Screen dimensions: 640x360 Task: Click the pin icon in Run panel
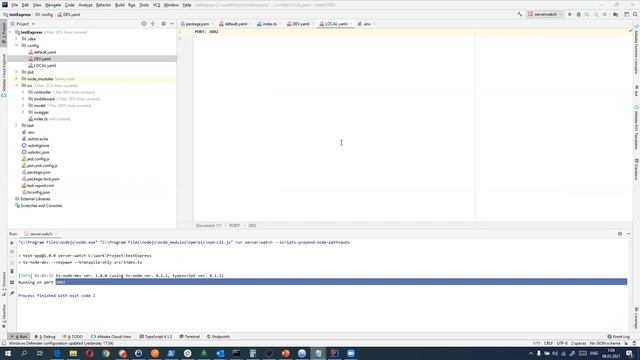12,293
